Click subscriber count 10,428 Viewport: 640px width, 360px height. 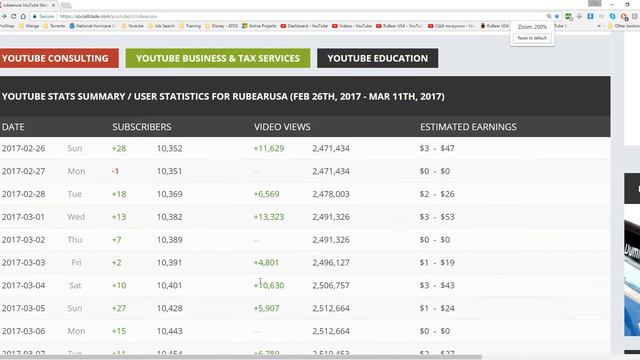click(169, 308)
